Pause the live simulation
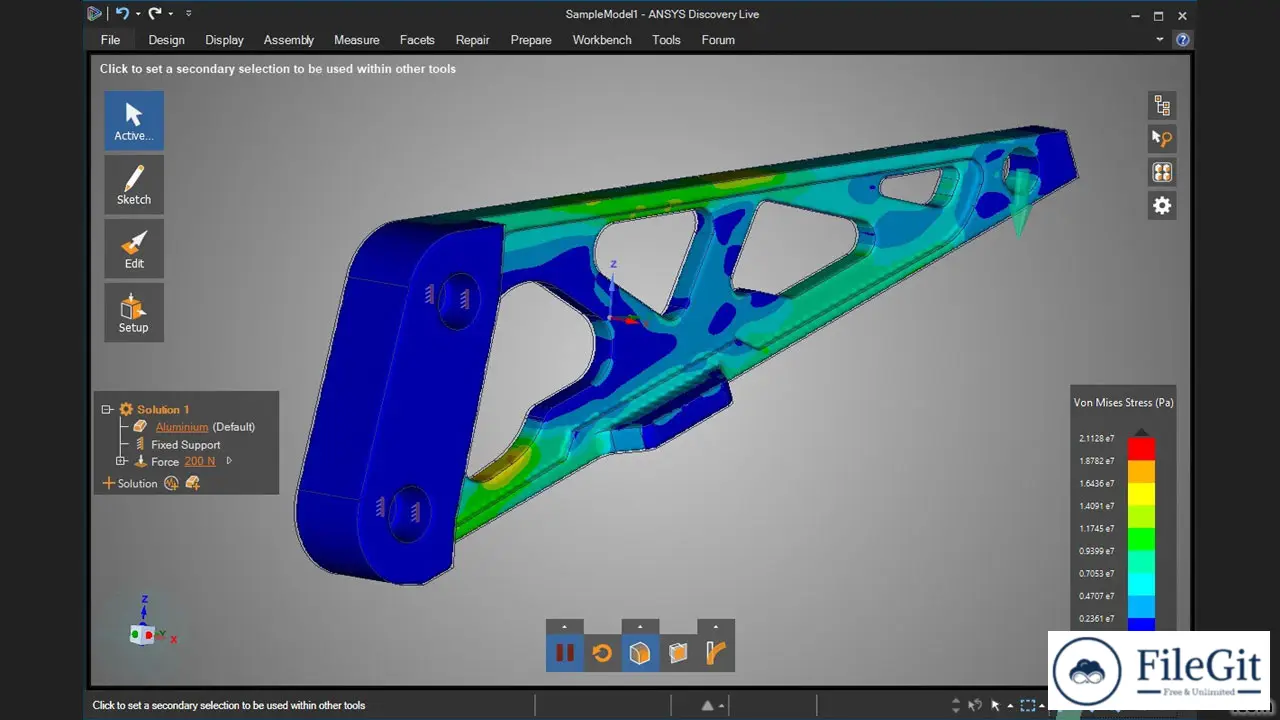Image resolution: width=1280 pixels, height=720 pixels. (x=565, y=653)
